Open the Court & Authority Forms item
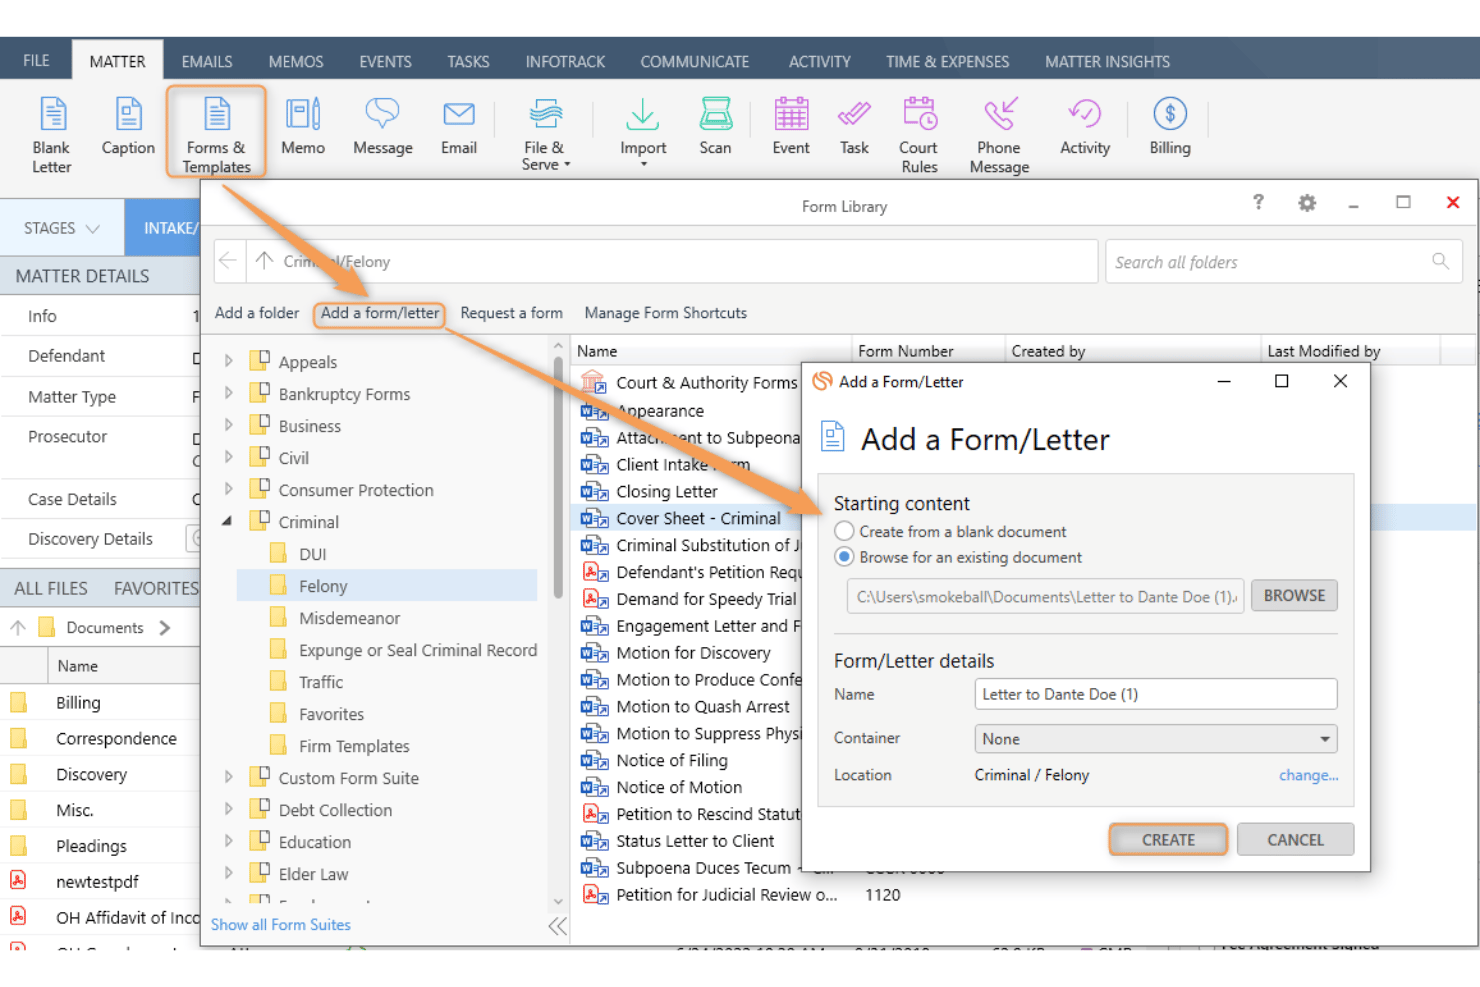This screenshot has width=1480, height=987. pyautogui.click(x=706, y=382)
